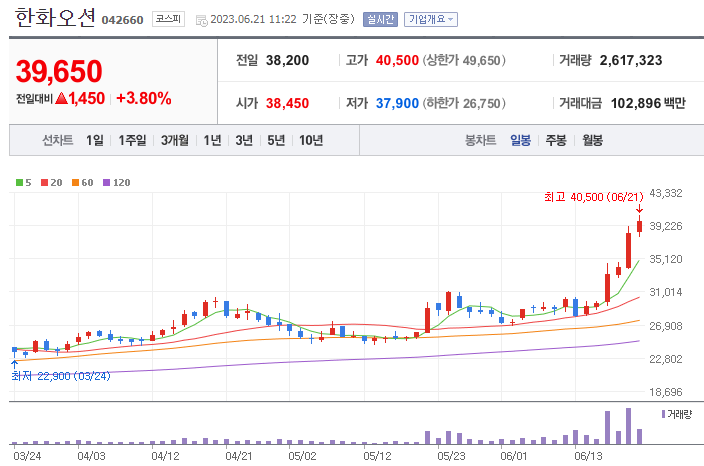Click the tallest volume bar in the volume chart

(629, 426)
